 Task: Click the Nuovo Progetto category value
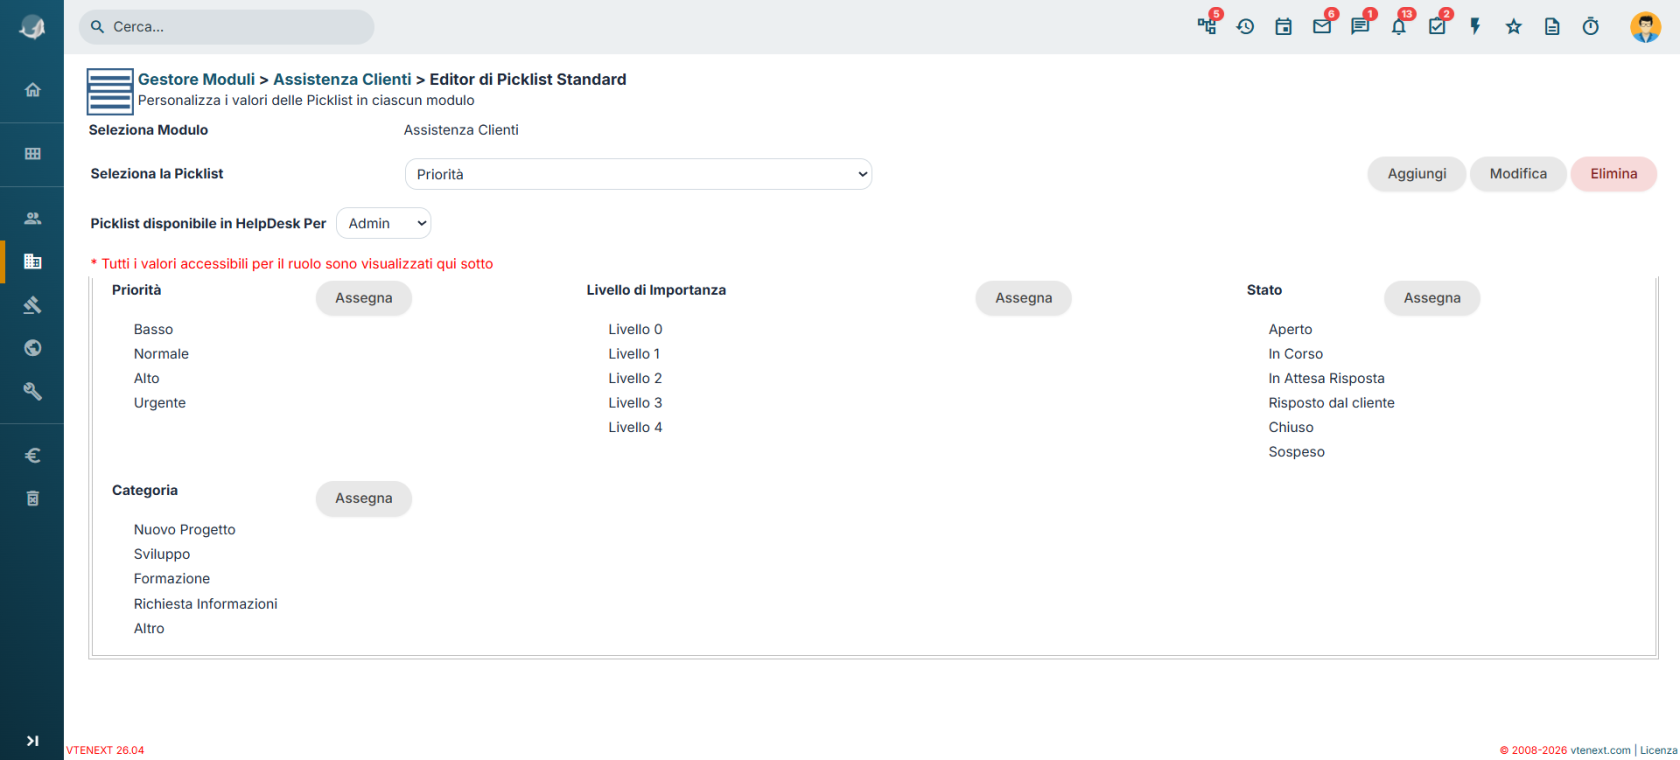(x=185, y=530)
